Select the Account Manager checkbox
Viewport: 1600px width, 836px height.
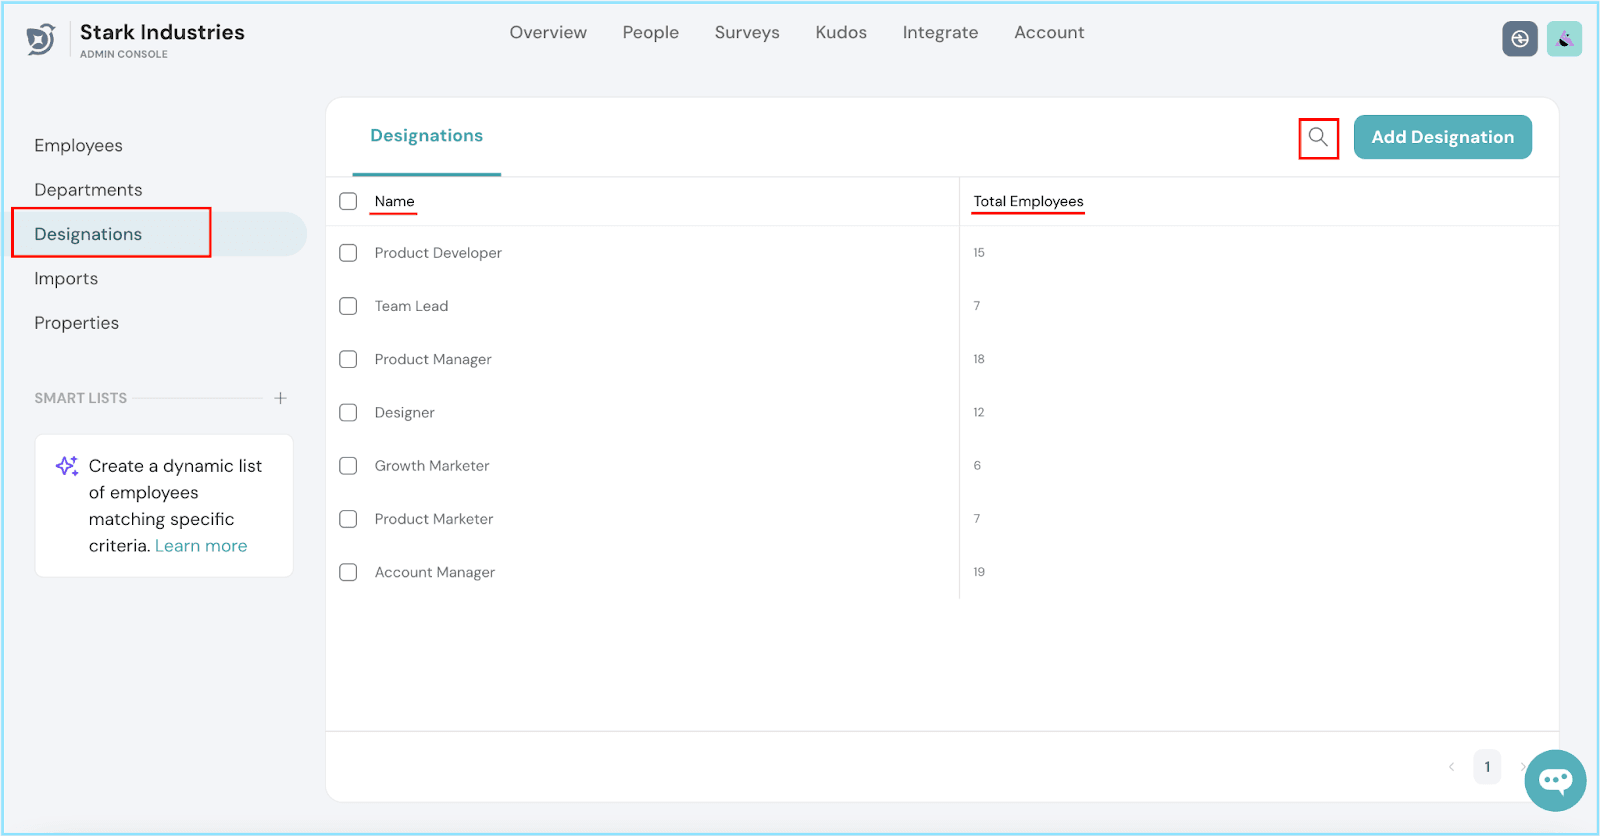point(348,572)
